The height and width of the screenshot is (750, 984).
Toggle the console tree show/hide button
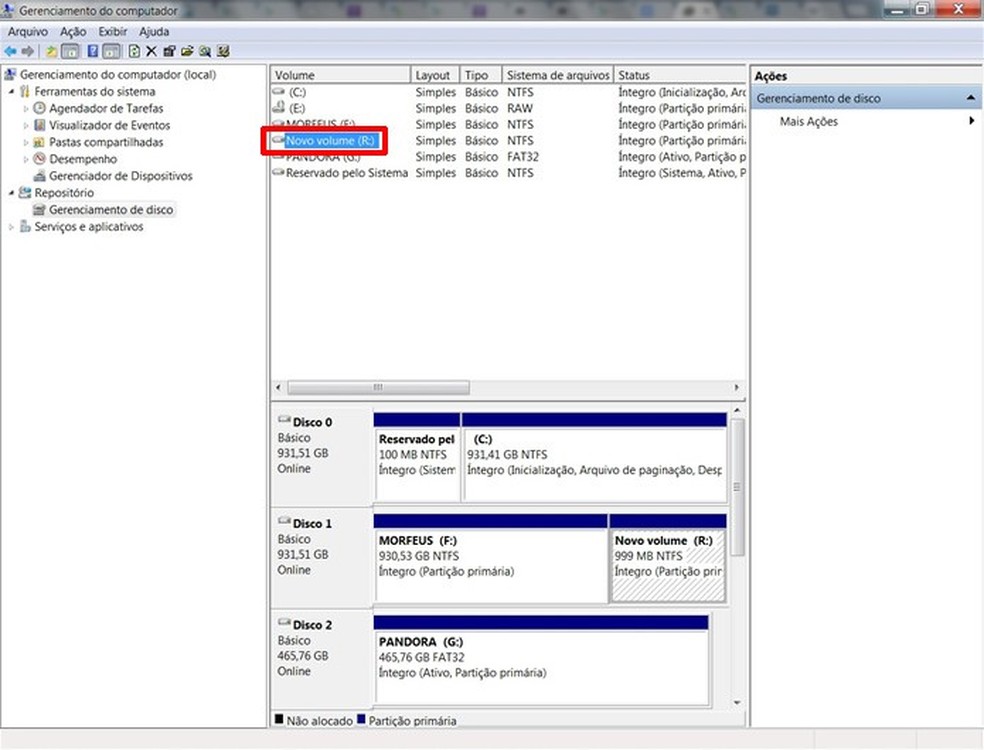pyautogui.click(x=70, y=51)
